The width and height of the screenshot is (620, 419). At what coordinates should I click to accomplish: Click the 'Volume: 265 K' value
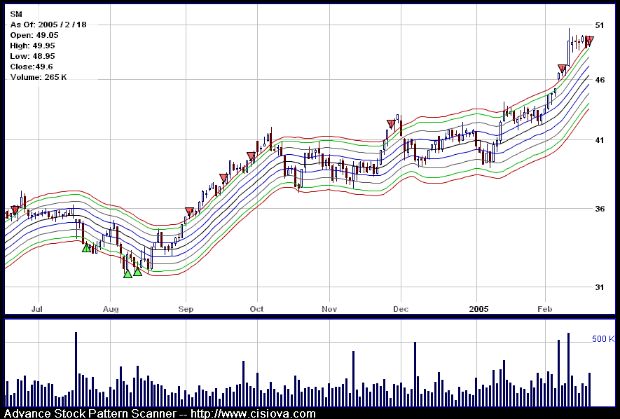(38, 77)
